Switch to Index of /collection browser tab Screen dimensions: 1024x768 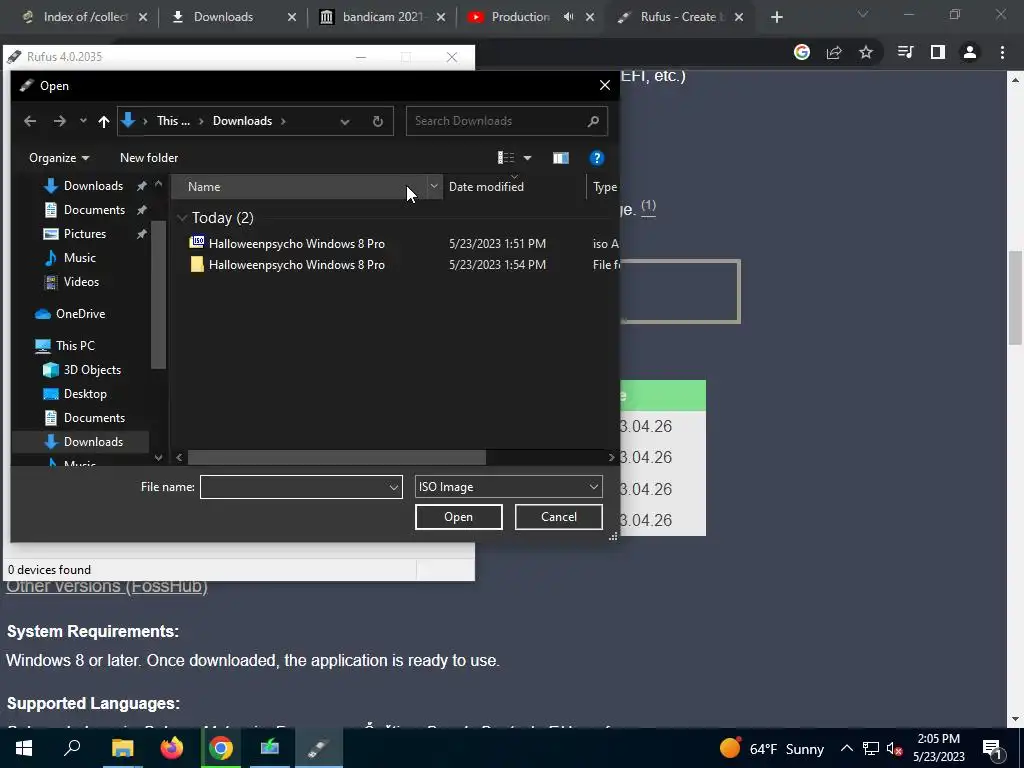(x=84, y=17)
